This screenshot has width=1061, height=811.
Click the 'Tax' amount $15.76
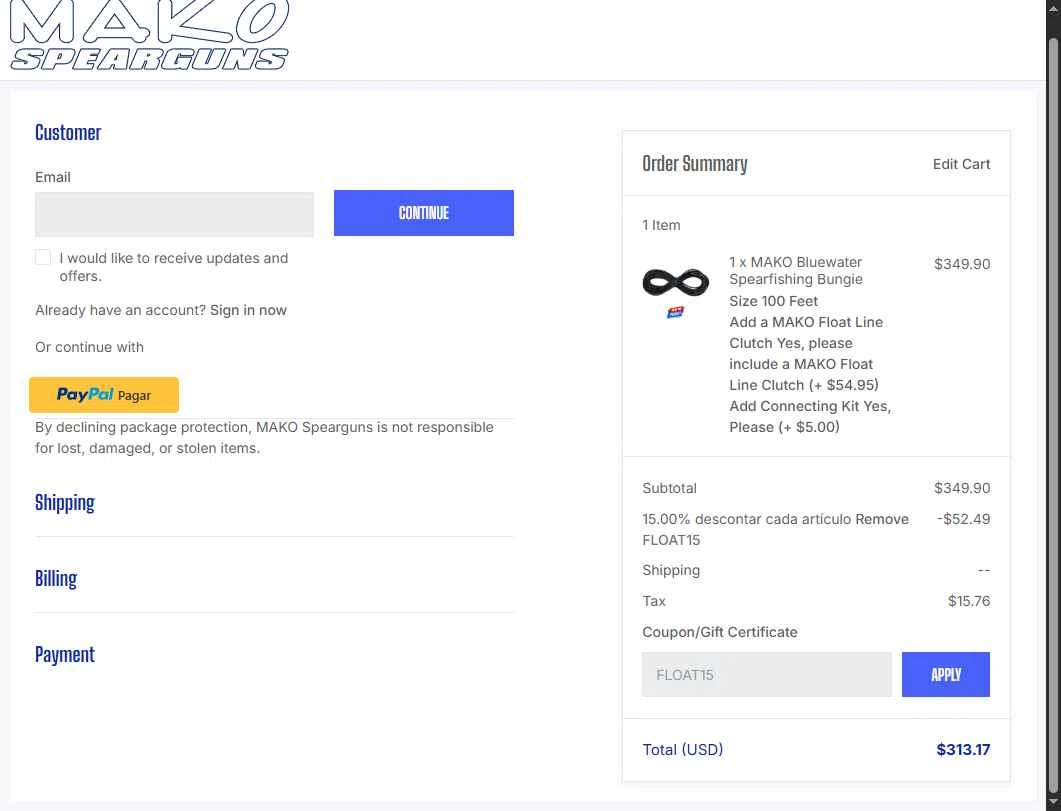[968, 601]
